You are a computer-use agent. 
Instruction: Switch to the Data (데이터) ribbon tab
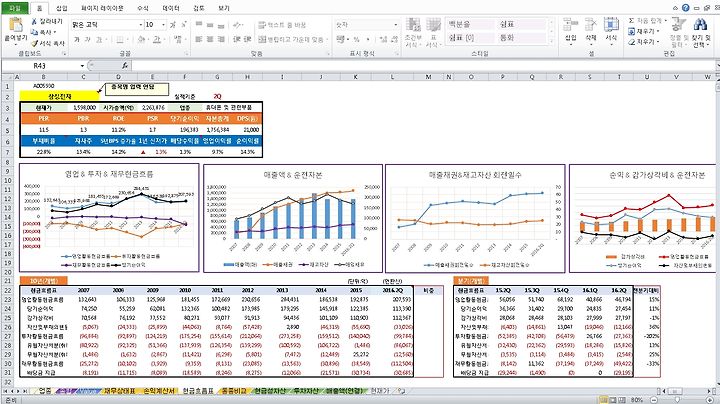pos(171,8)
